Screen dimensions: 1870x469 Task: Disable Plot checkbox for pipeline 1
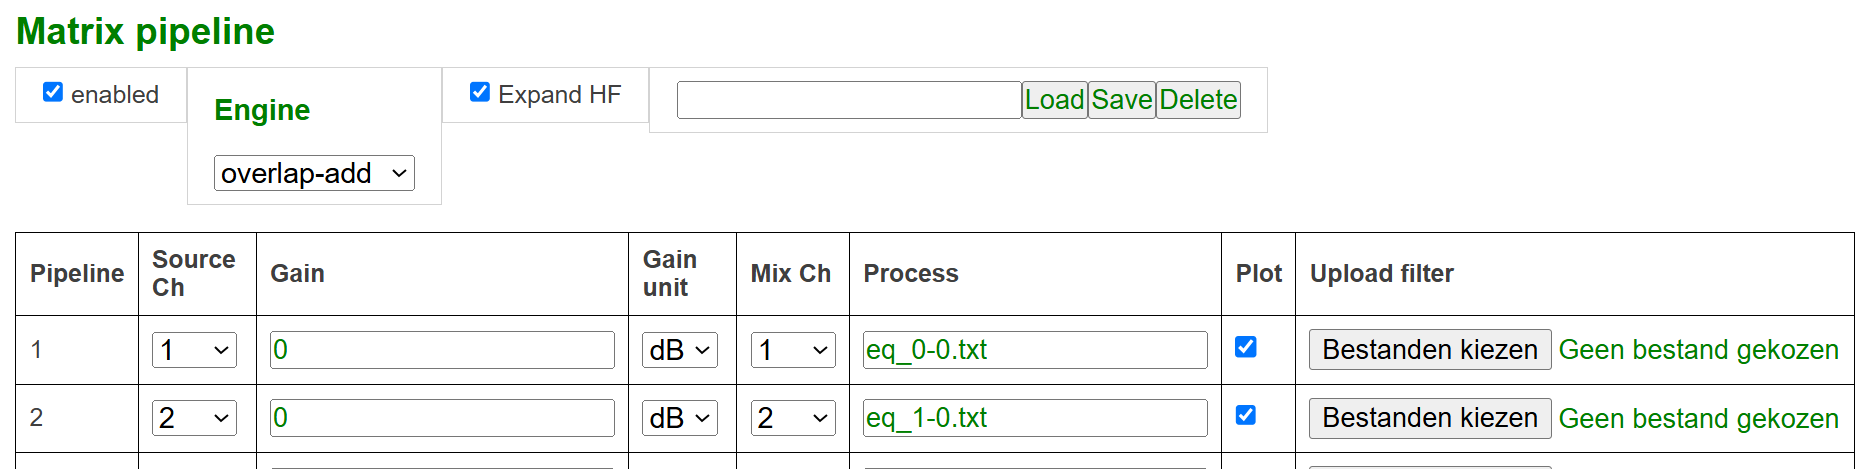coord(1246,347)
